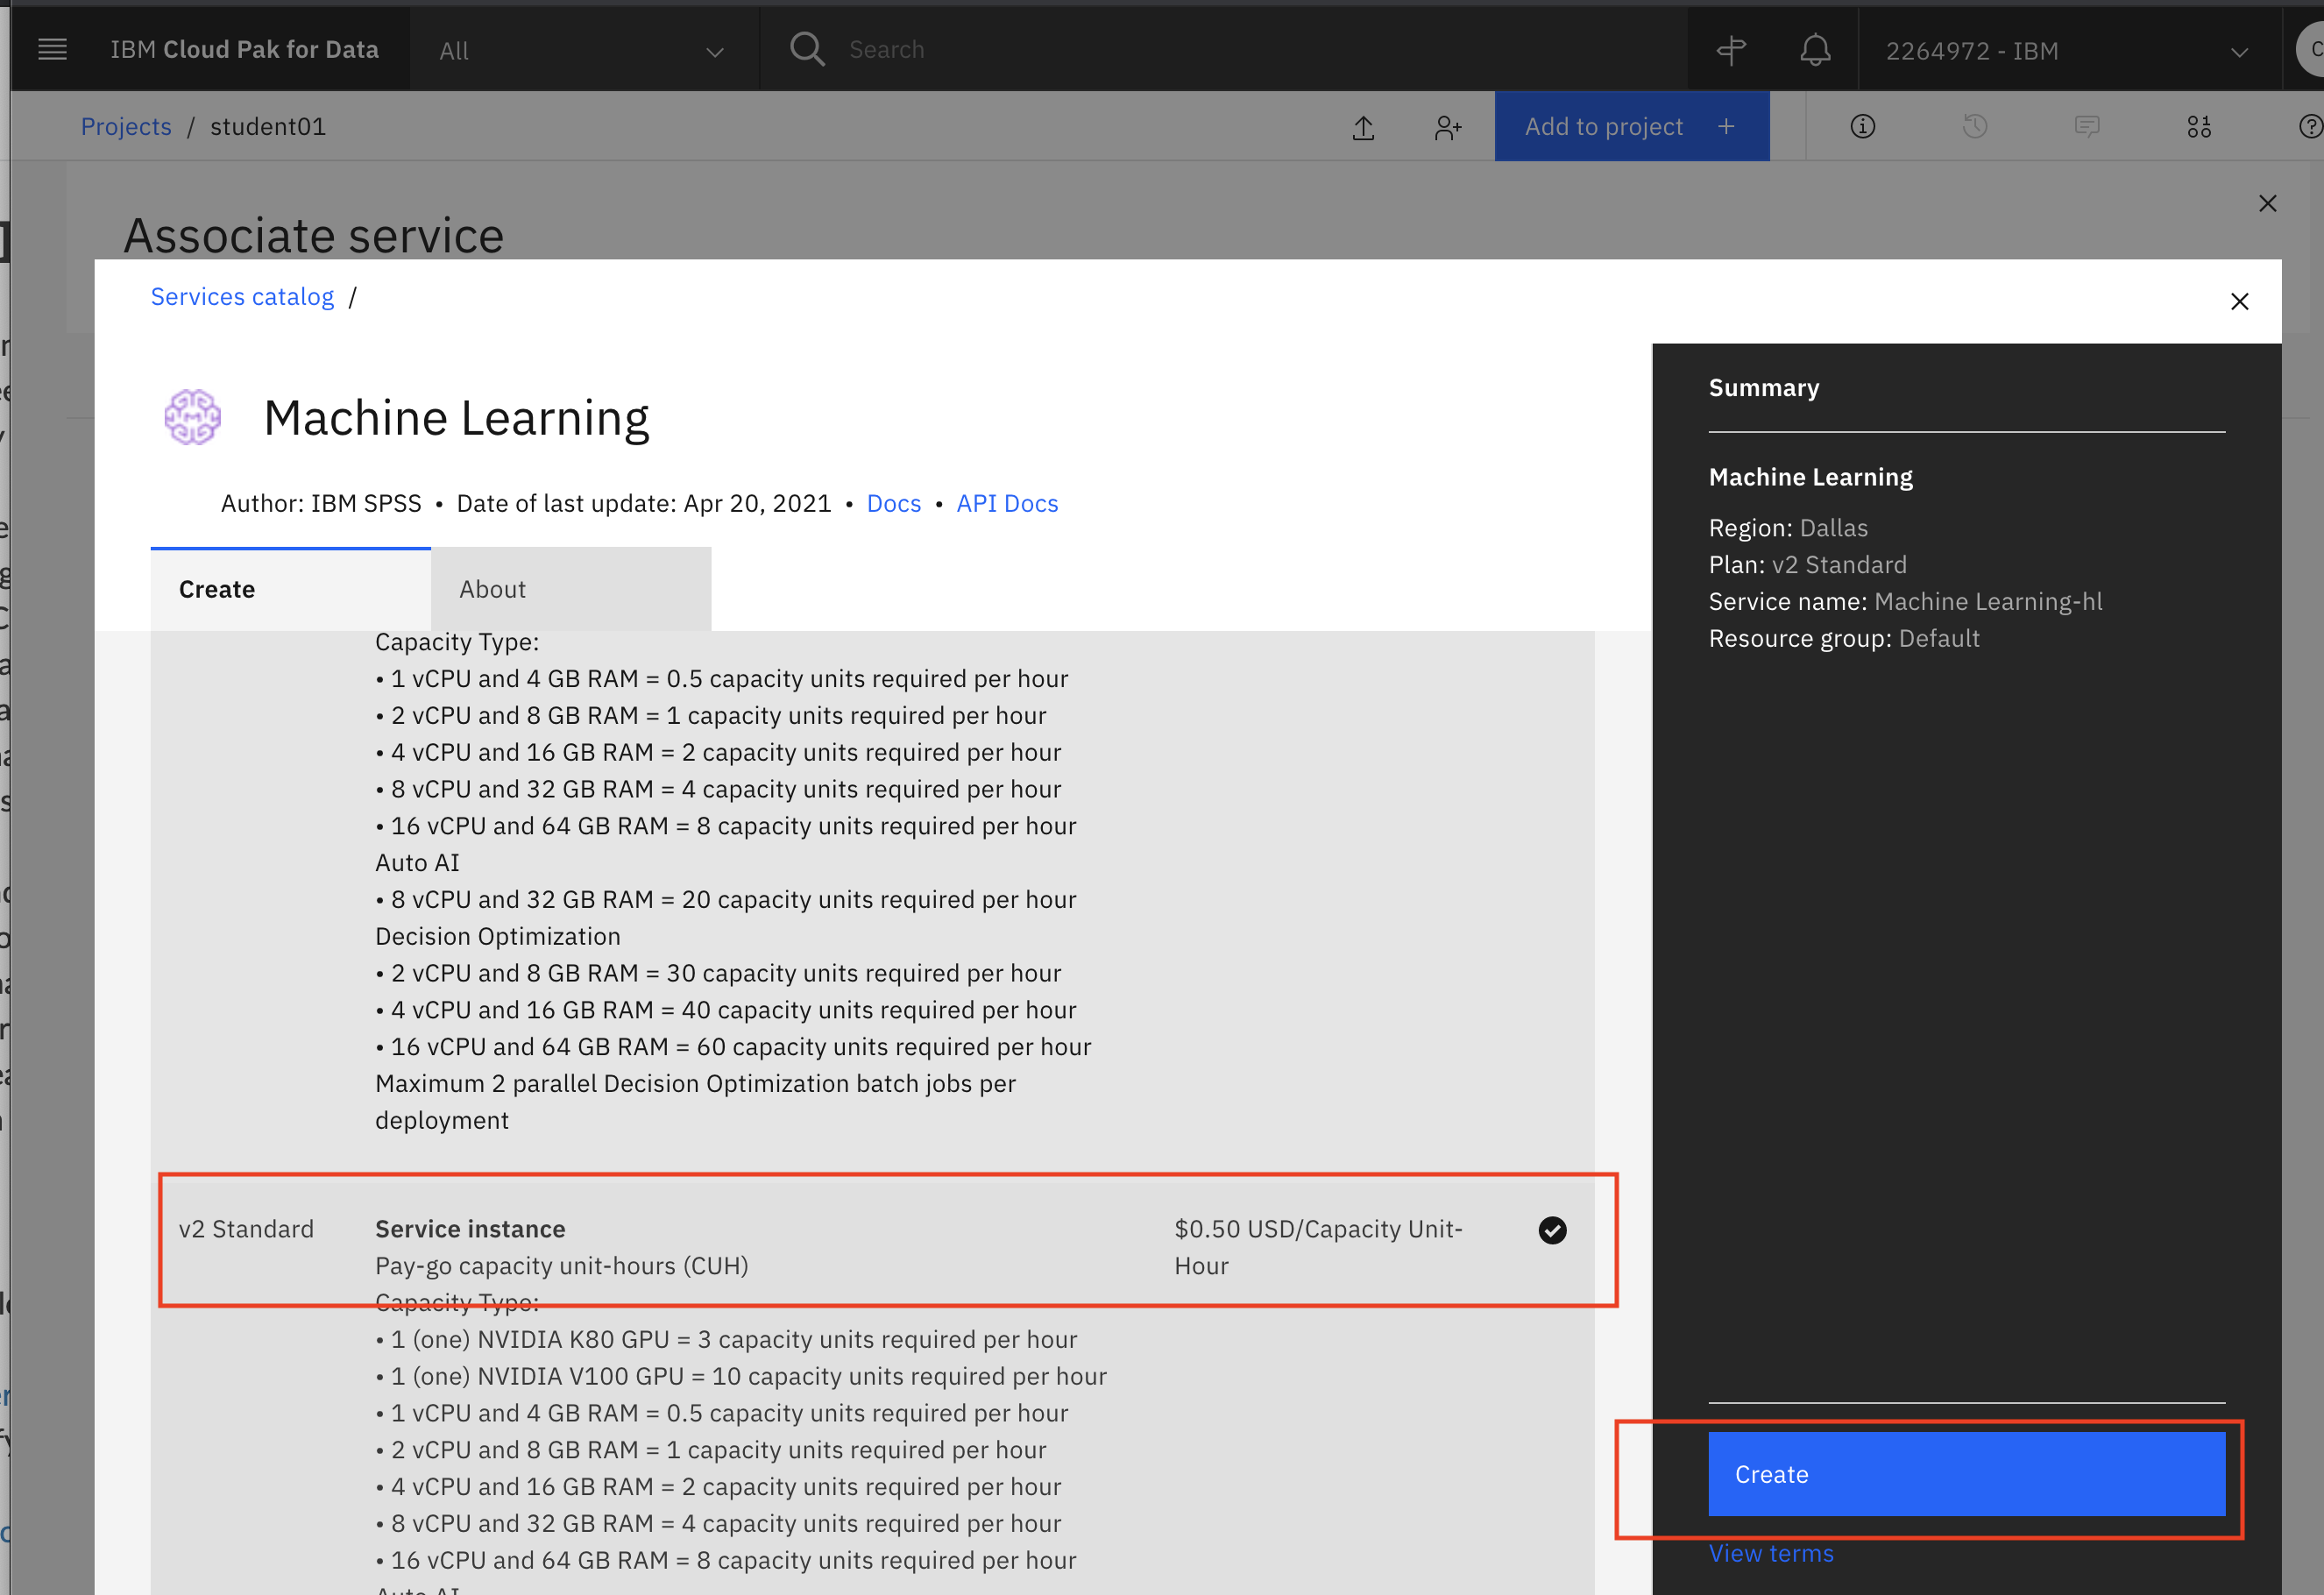Click the Plan: v2 Standard summary line

click(1807, 565)
